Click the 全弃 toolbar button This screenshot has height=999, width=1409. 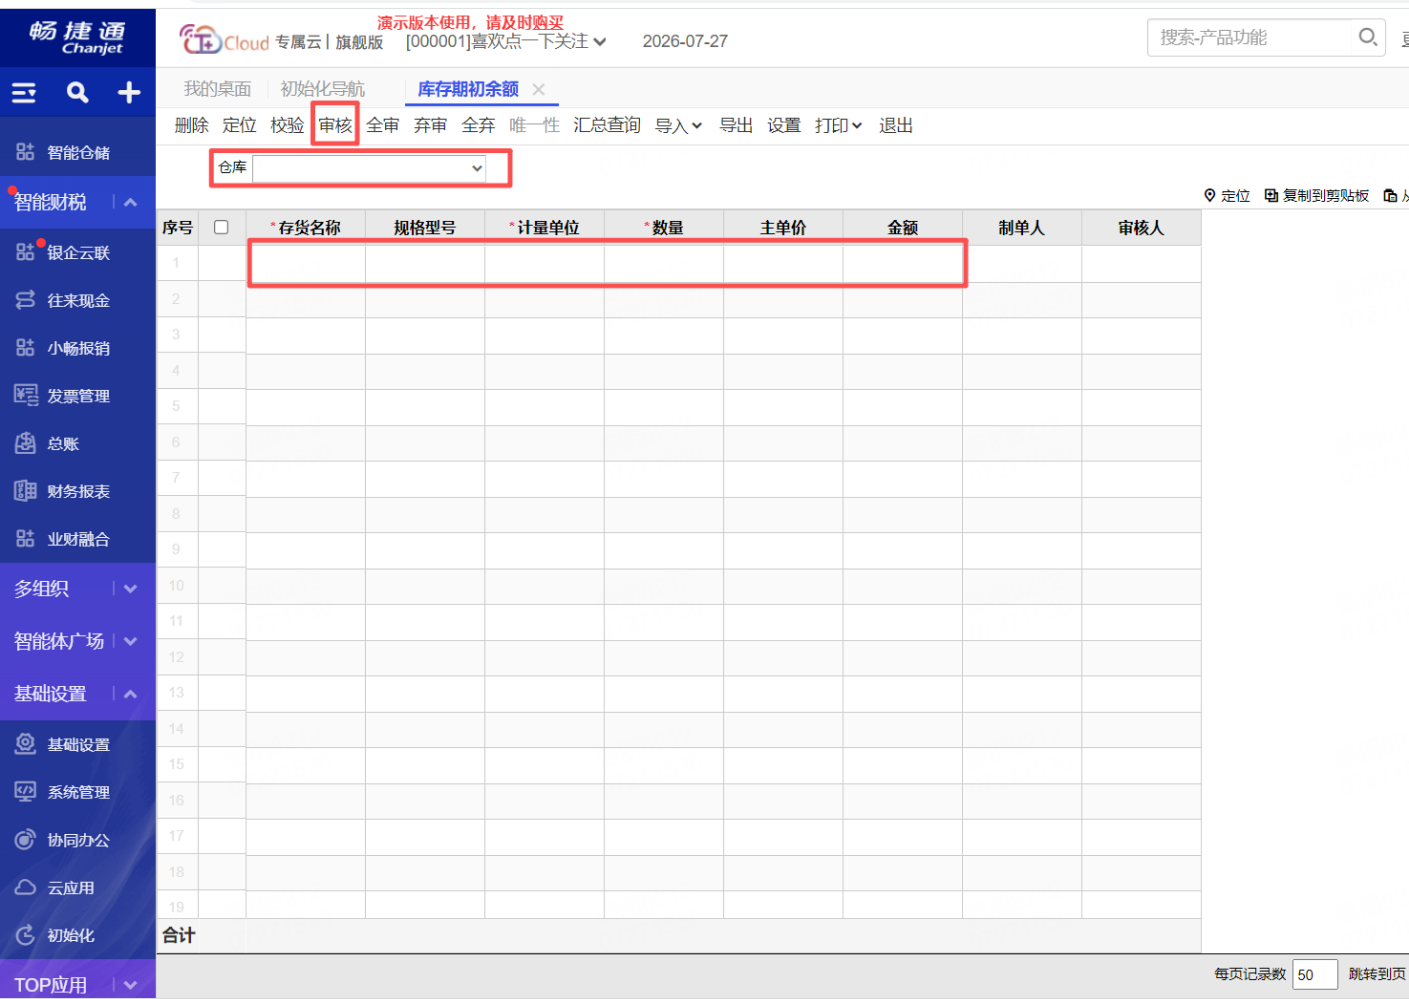pyautogui.click(x=478, y=125)
